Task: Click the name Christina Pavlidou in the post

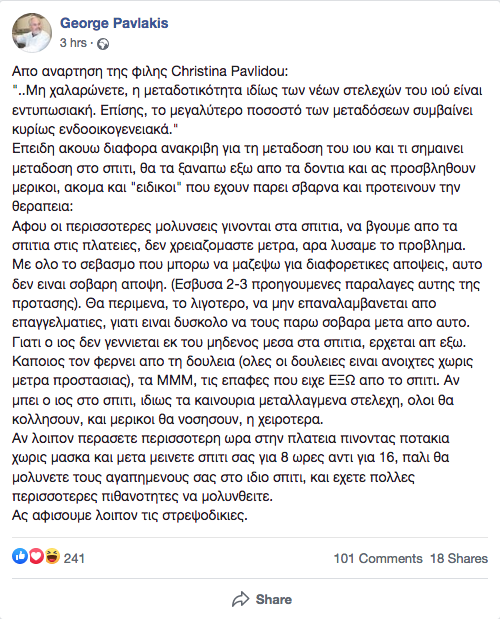Action: click(230, 71)
